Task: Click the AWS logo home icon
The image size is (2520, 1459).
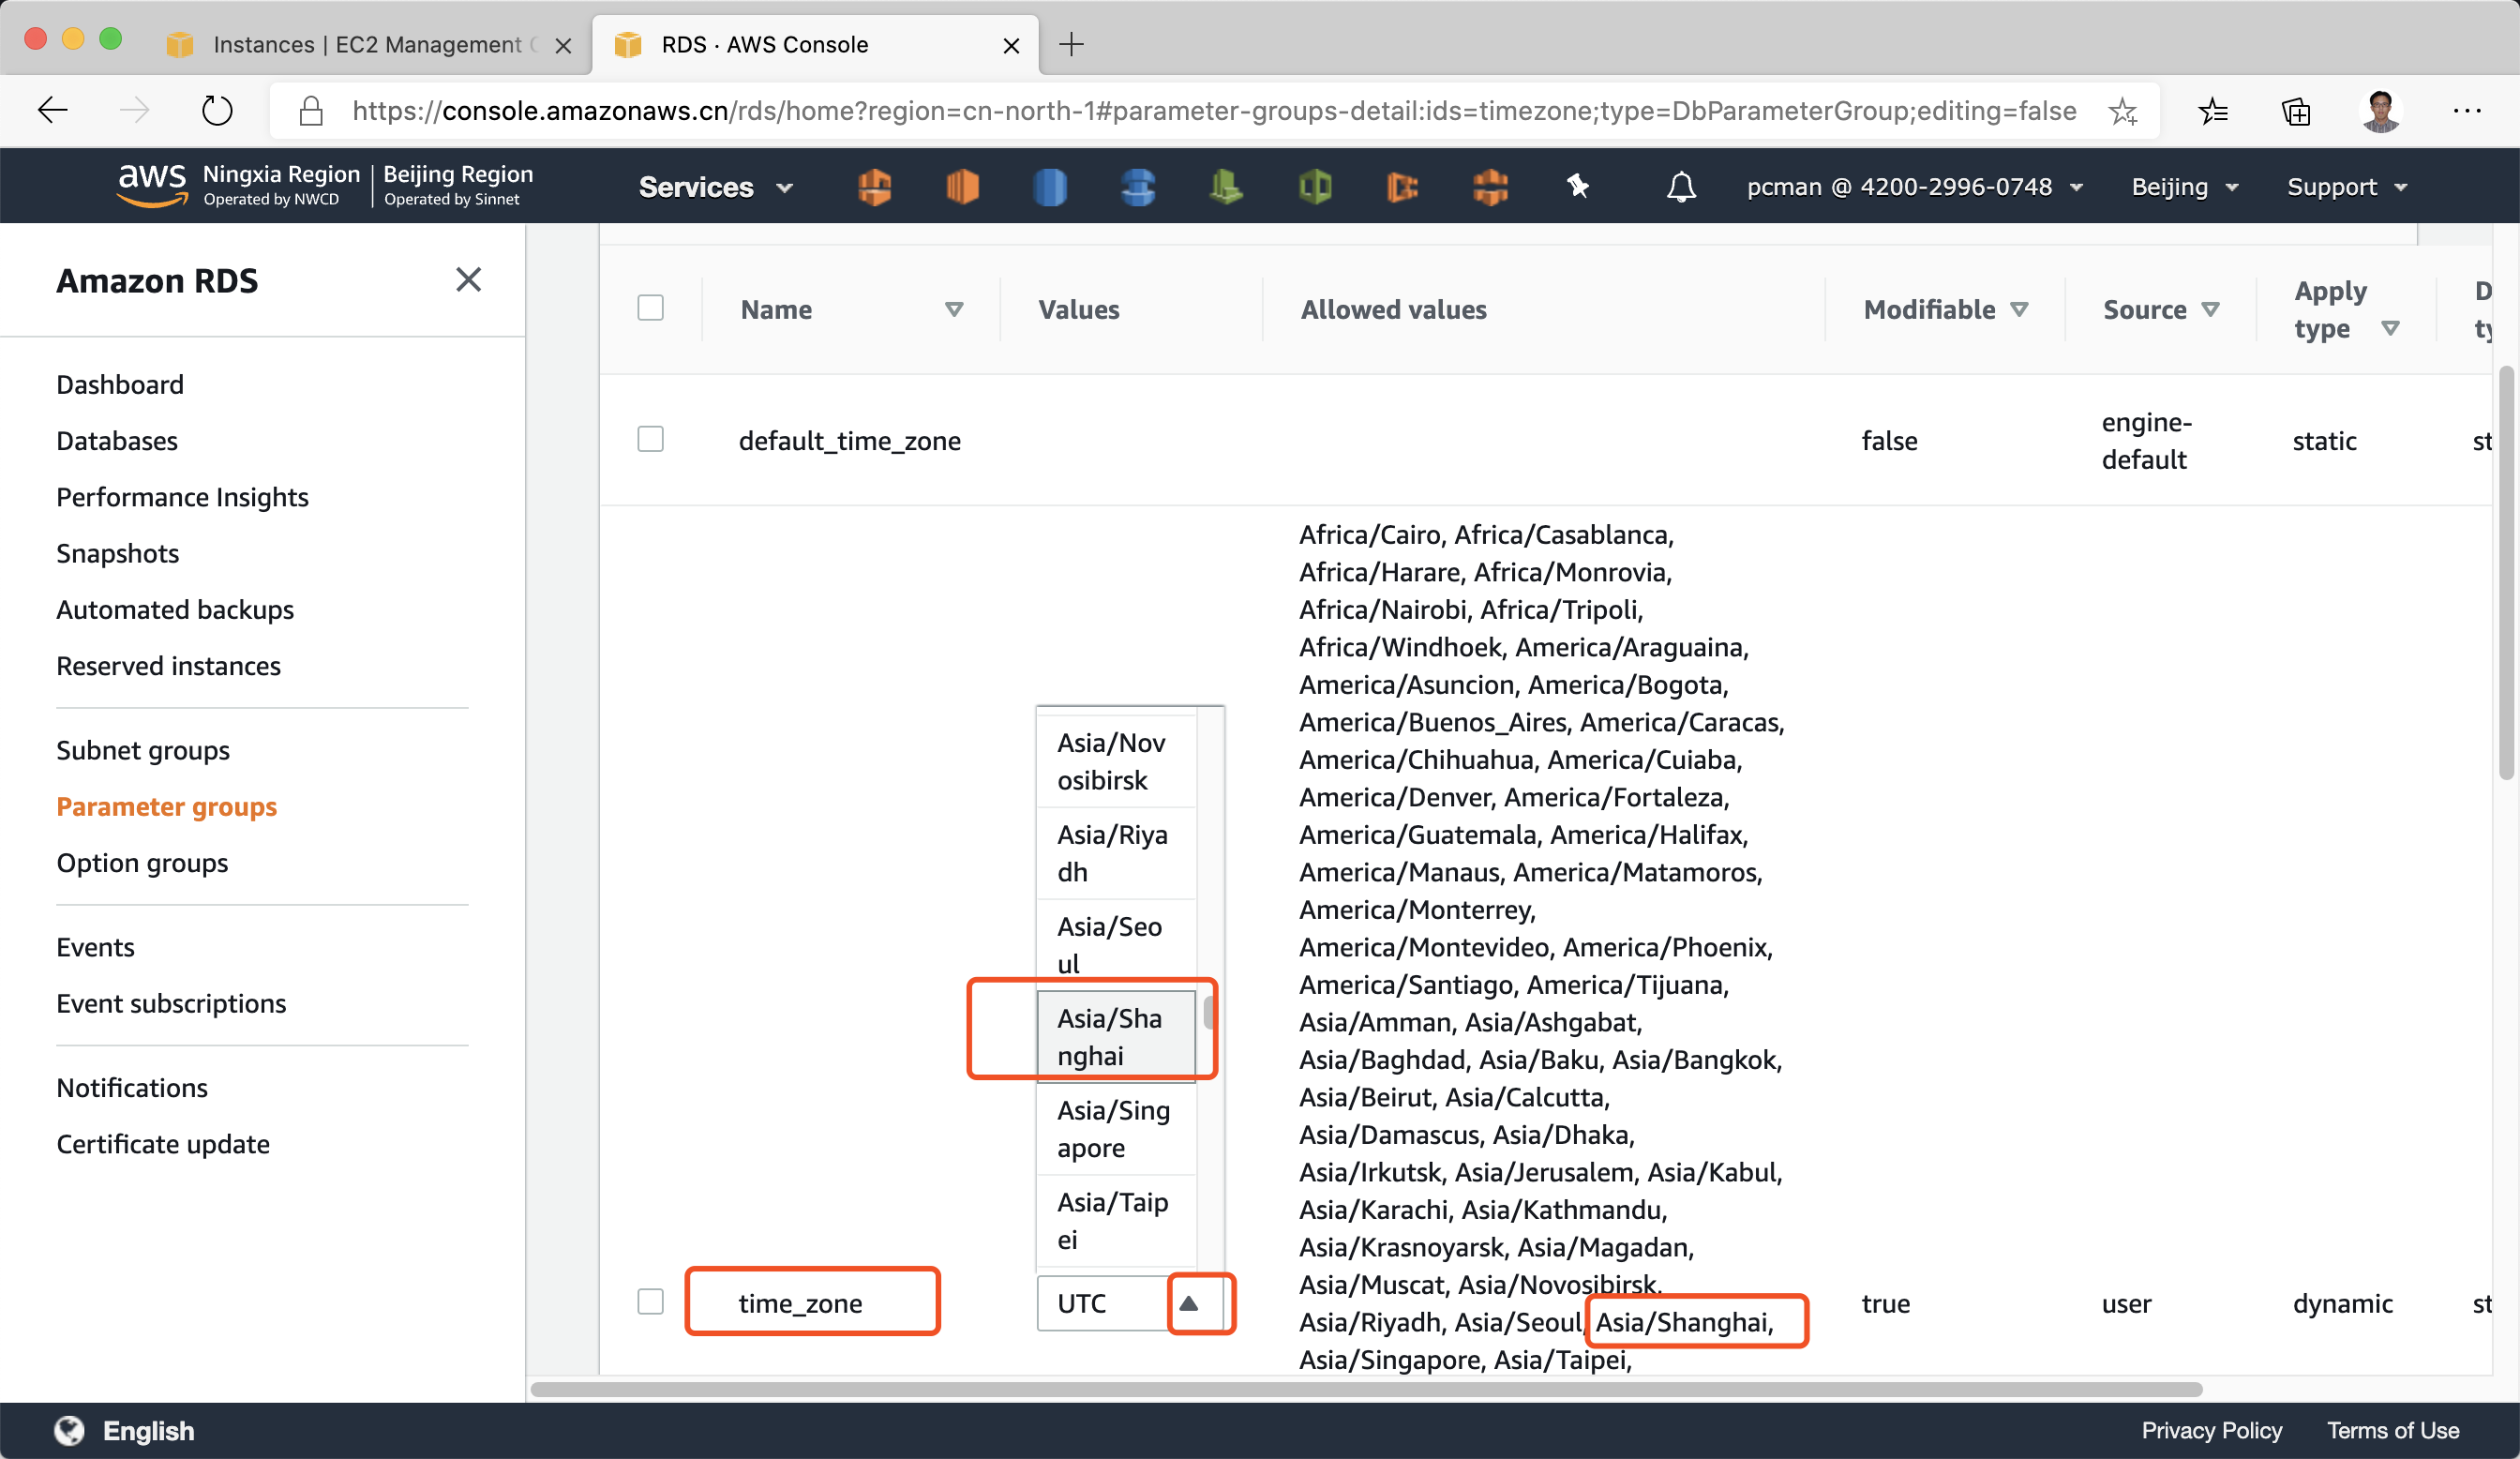Action: point(152,185)
